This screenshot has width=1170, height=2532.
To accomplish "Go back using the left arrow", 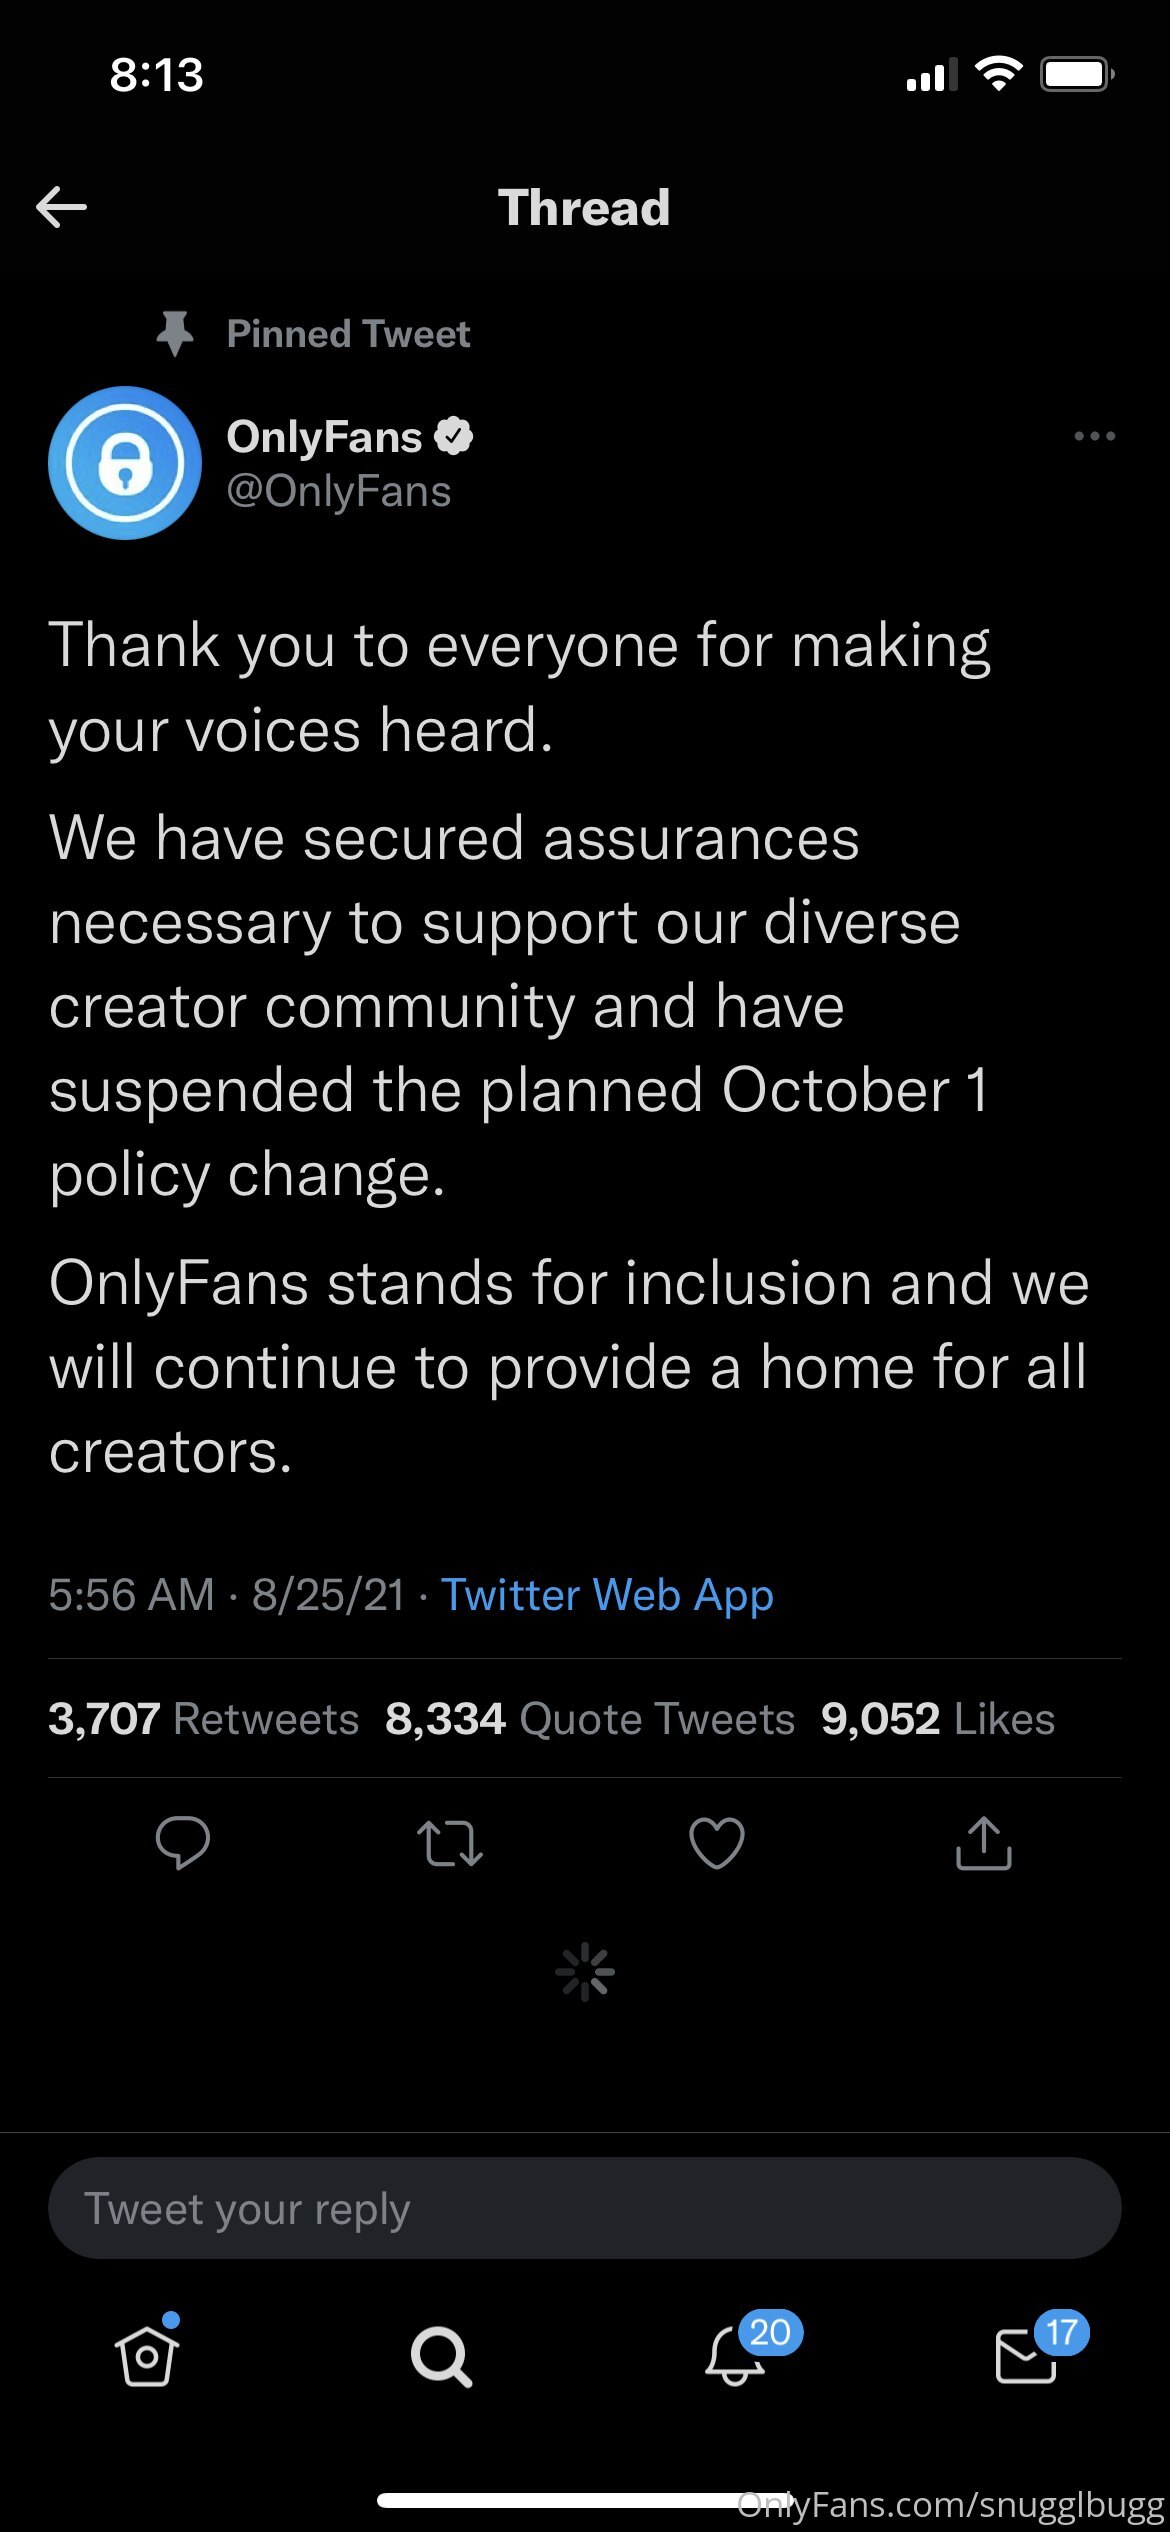I will click(x=61, y=207).
